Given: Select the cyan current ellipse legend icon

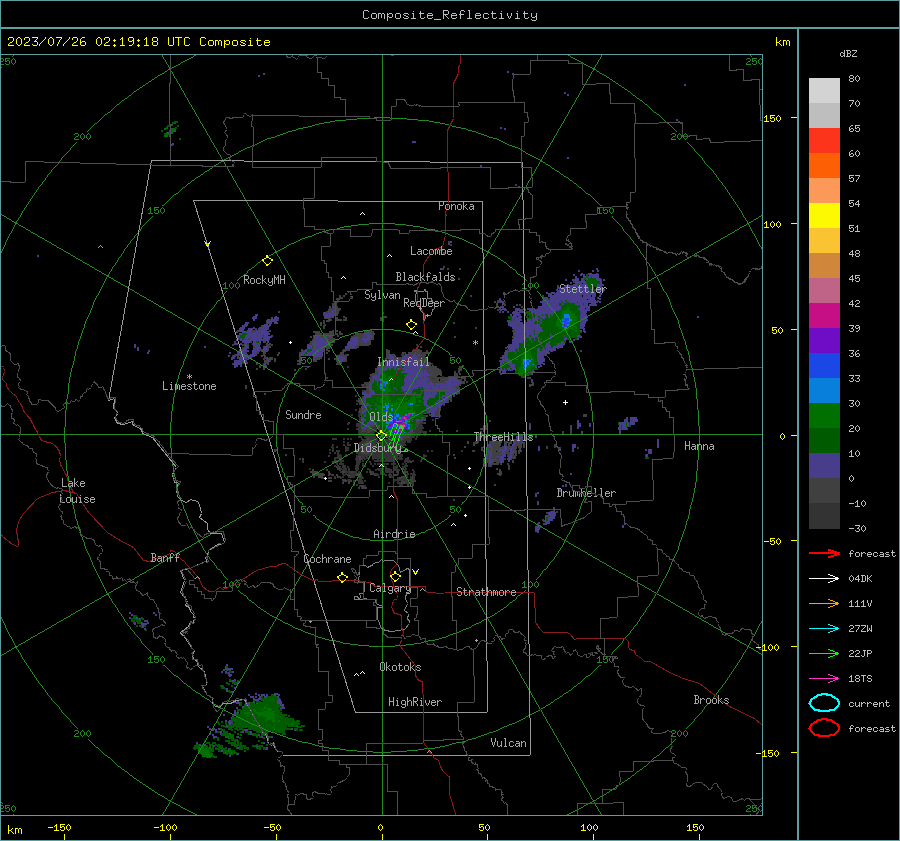Looking at the screenshot, I should [824, 703].
